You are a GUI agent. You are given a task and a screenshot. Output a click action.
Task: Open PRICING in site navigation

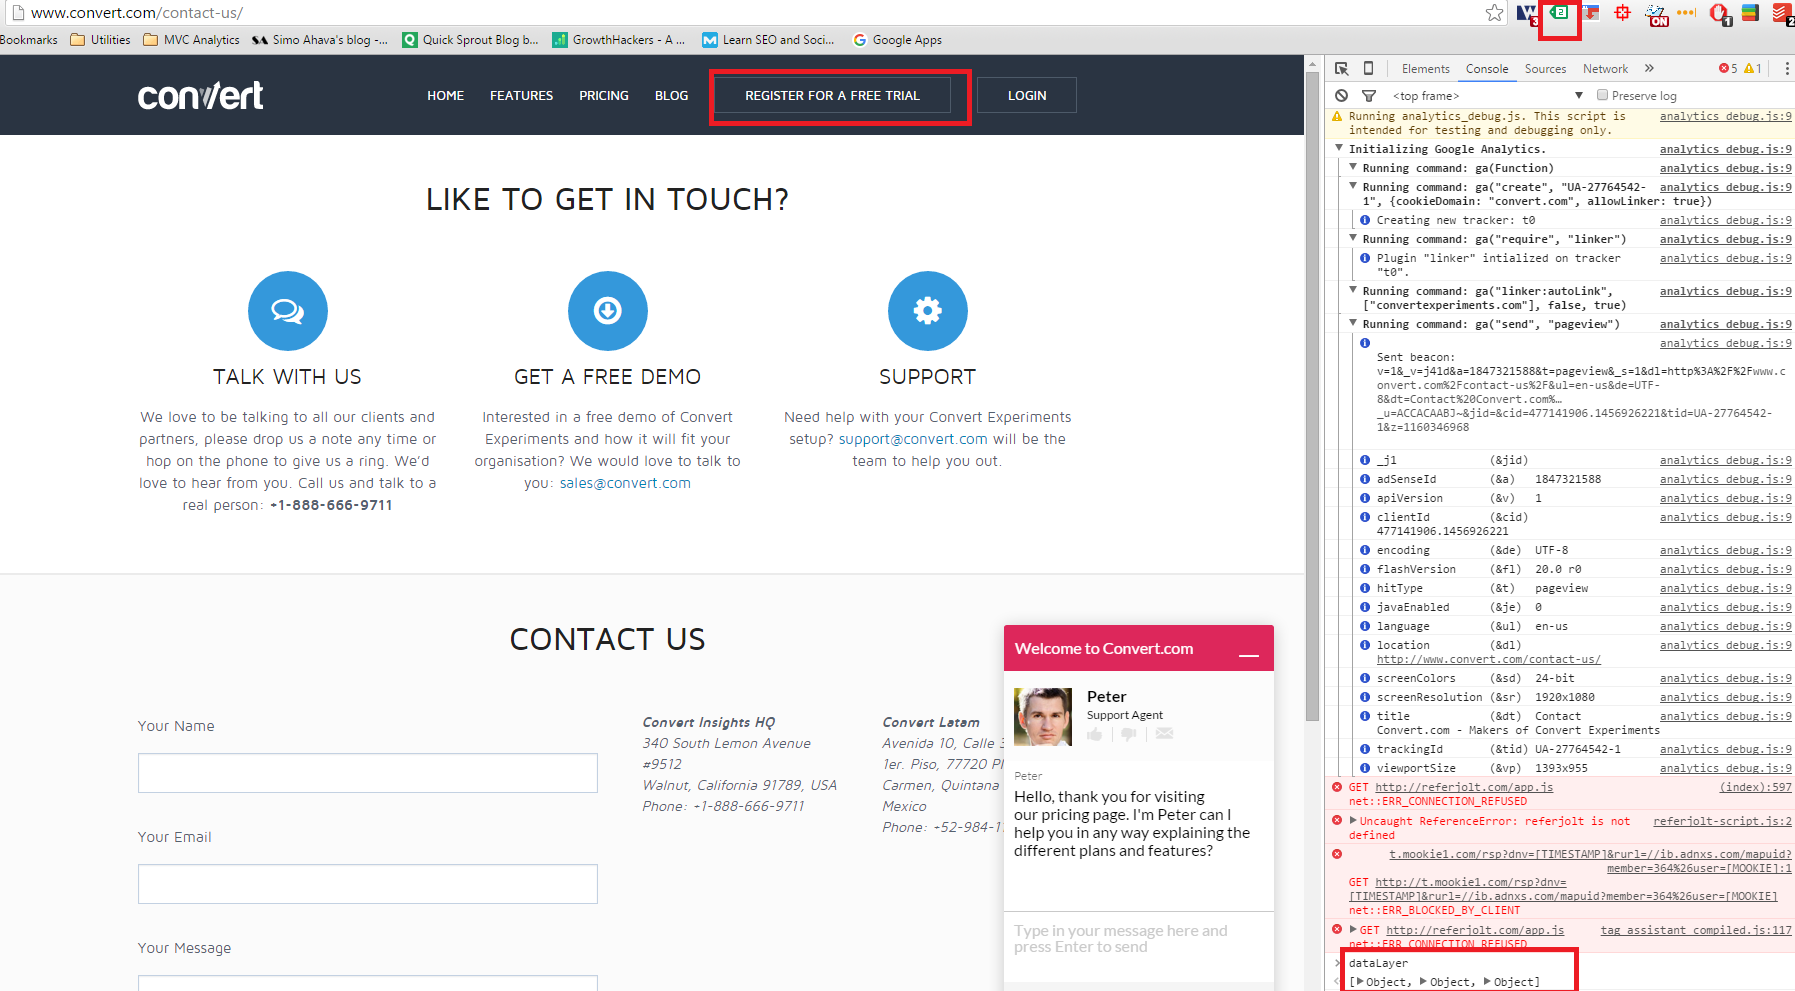604,96
